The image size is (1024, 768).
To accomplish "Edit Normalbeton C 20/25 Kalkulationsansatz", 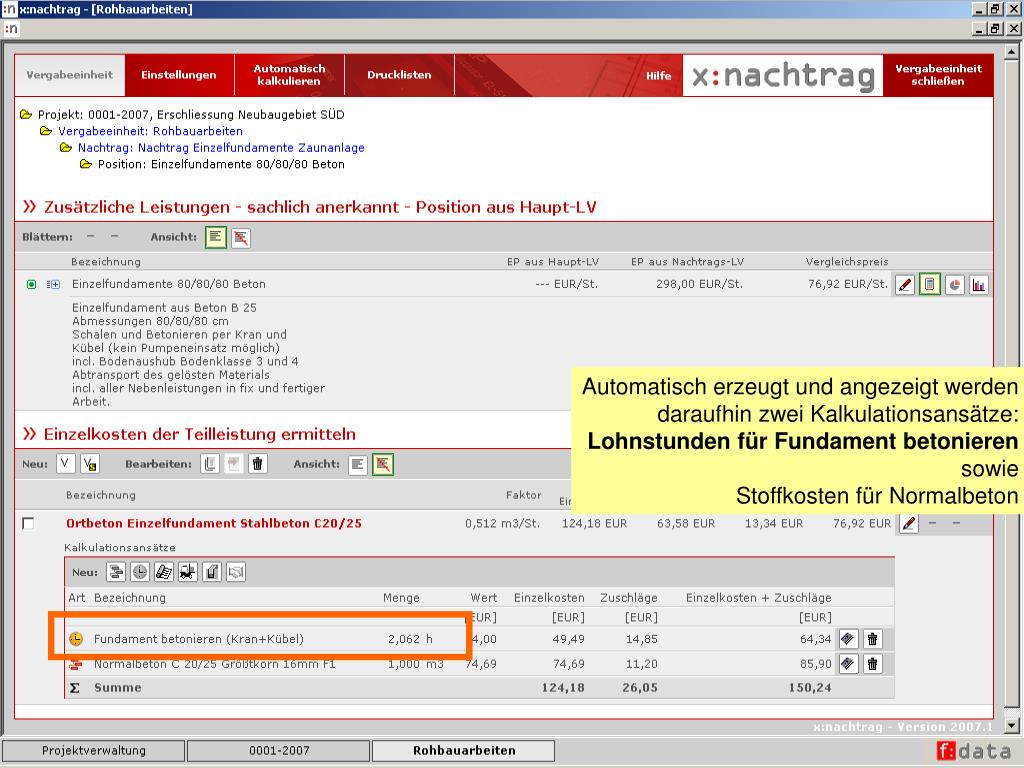I will [848, 664].
